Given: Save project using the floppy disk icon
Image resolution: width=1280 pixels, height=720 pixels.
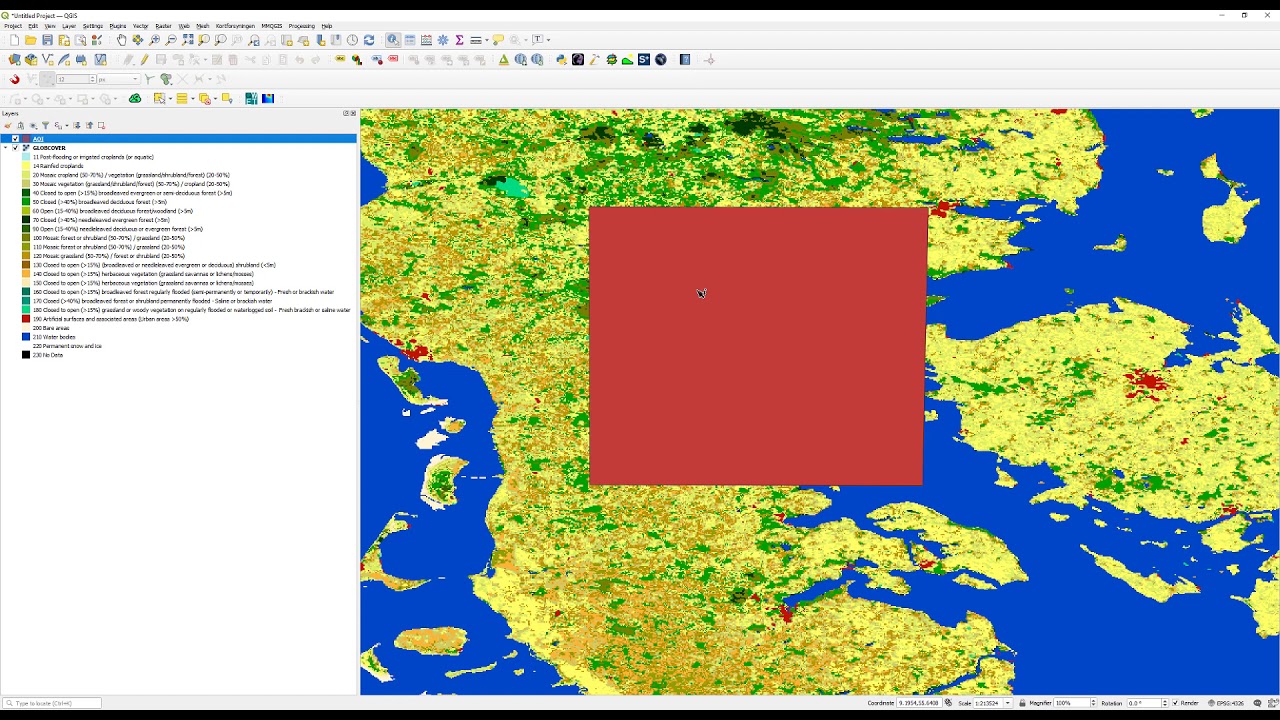Looking at the screenshot, I should tap(47, 40).
